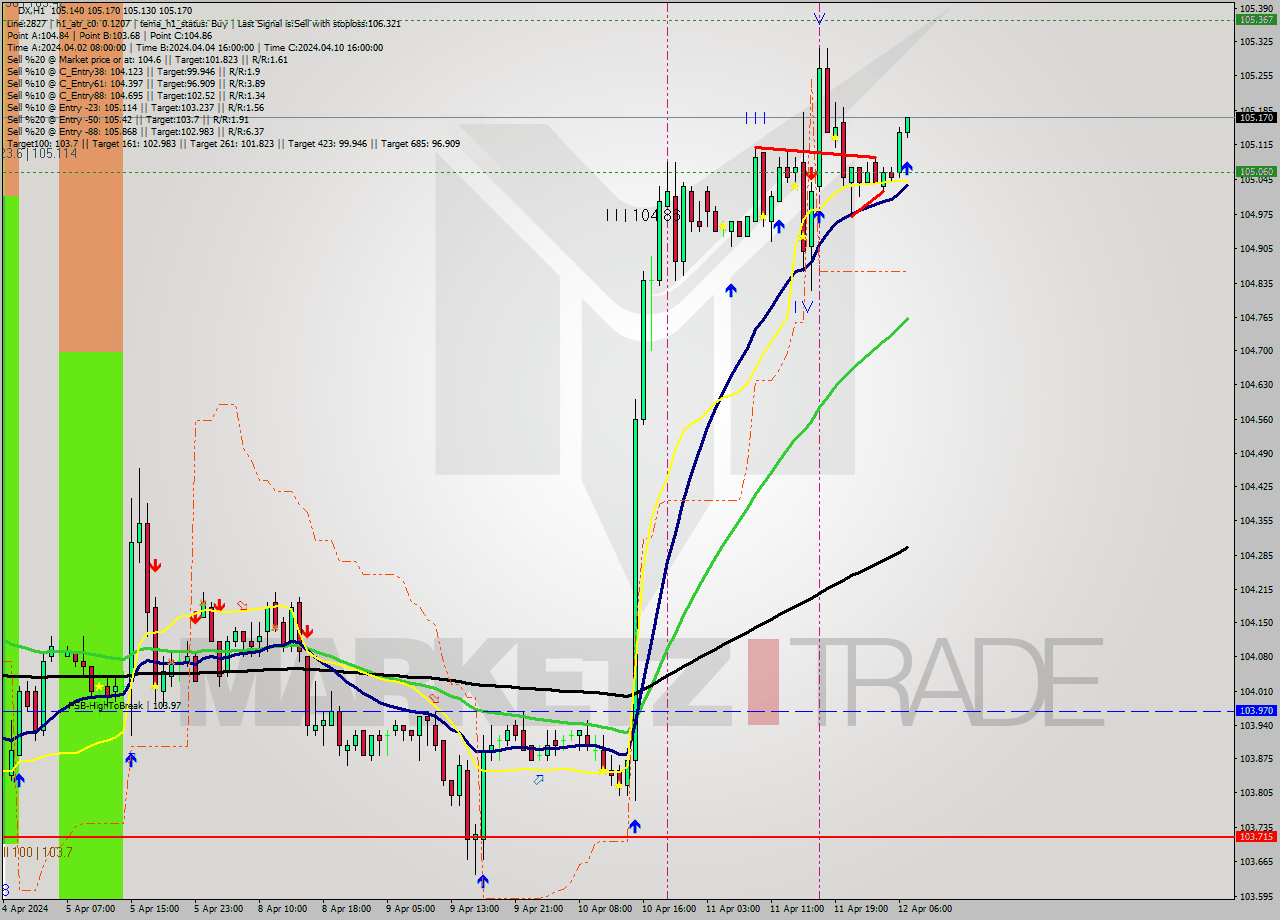
Task: Click '11 Apr 11:00' time axis label
Action: tap(795, 909)
